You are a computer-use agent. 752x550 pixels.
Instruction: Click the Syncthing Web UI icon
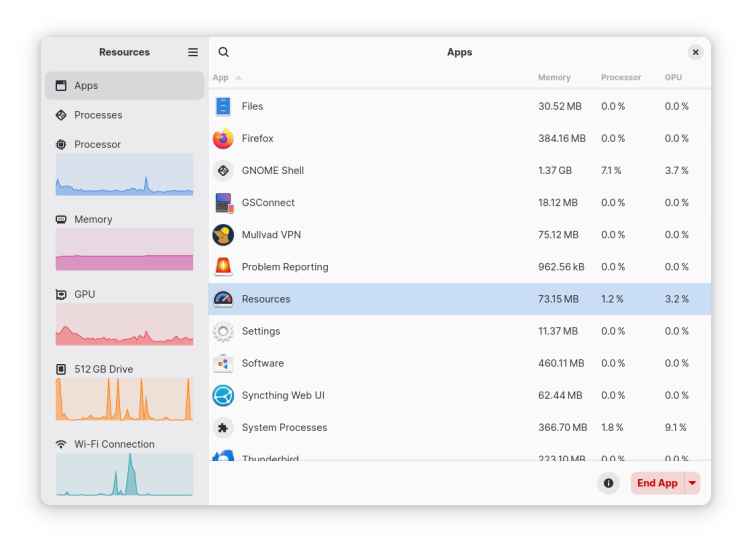pyautogui.click(x=223, y=396)
